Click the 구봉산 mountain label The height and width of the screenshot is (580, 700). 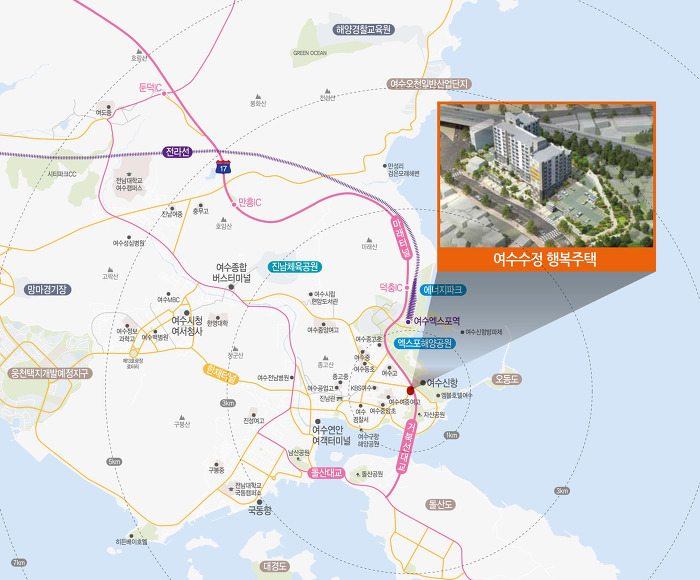click(182, 424)
